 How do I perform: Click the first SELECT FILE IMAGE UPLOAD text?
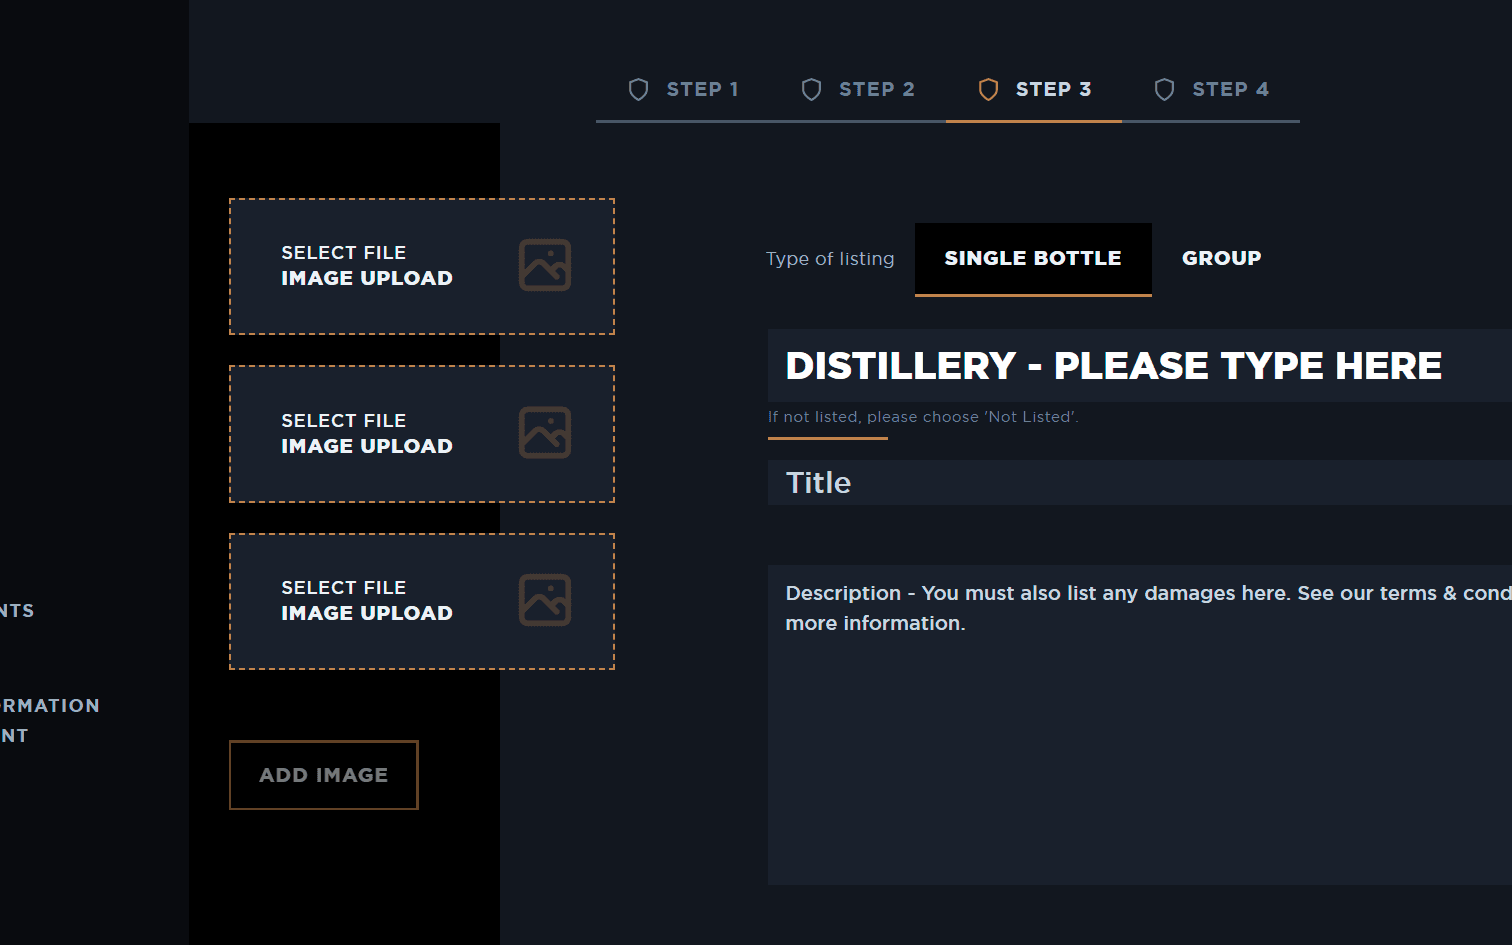pyautogui.click(x=366, y=266)
